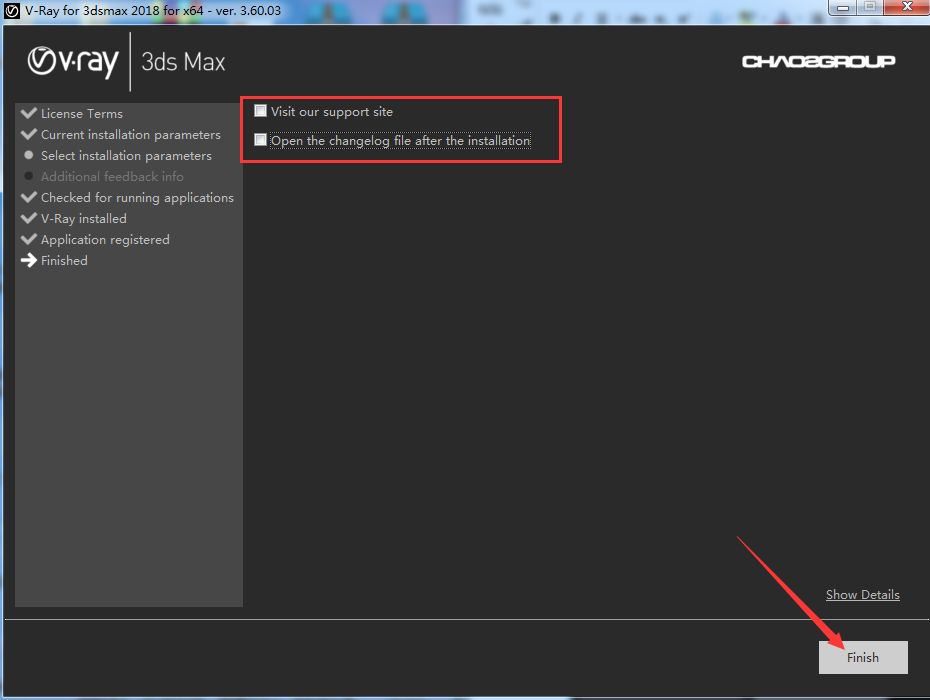This screenshot has height=700, width=930.
Task: Select the License Terms step
Action: point(82,113)
